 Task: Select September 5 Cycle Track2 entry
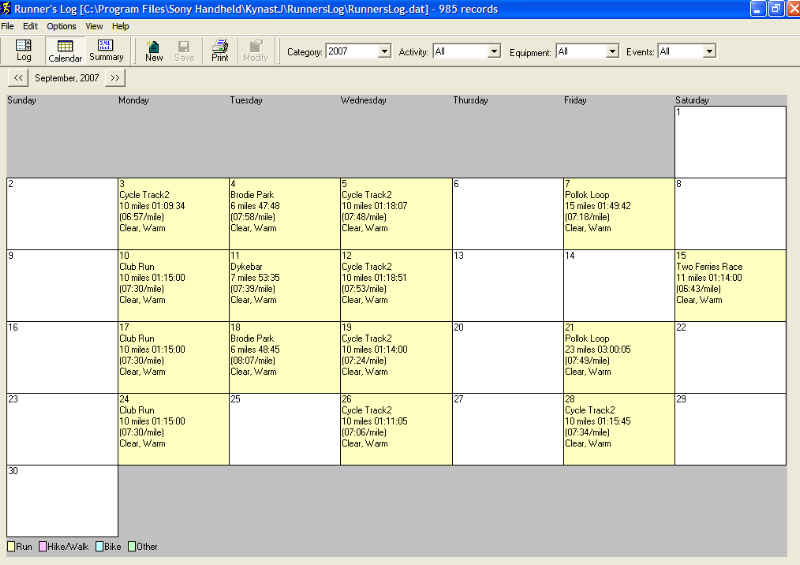(396, 214)
